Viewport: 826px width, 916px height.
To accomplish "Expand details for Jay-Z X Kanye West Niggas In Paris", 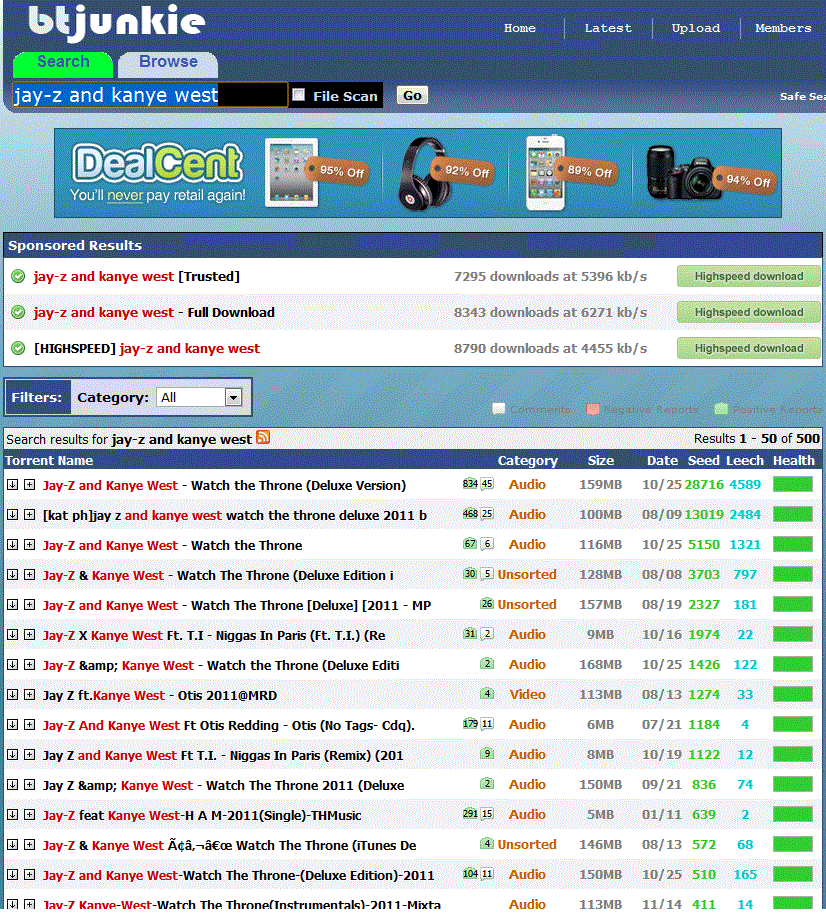I will tap(29, 634).
